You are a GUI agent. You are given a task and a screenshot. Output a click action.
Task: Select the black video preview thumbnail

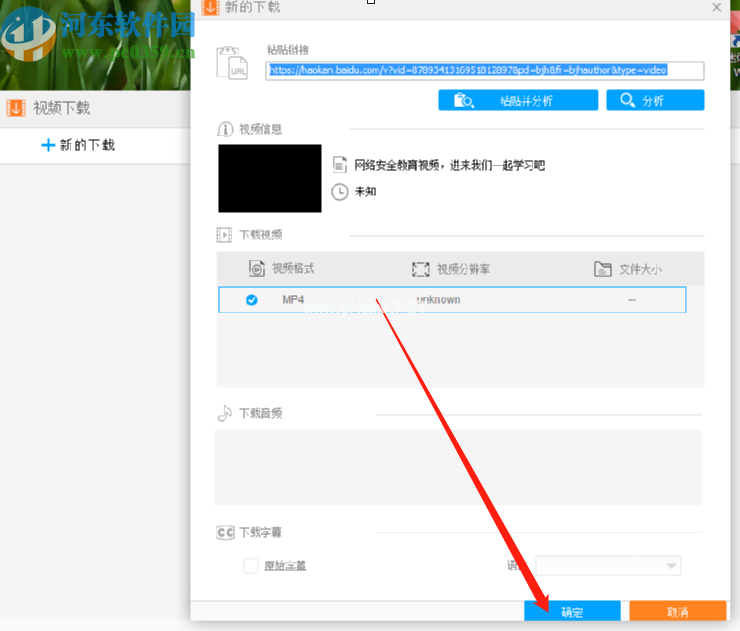tap(270, 178)
